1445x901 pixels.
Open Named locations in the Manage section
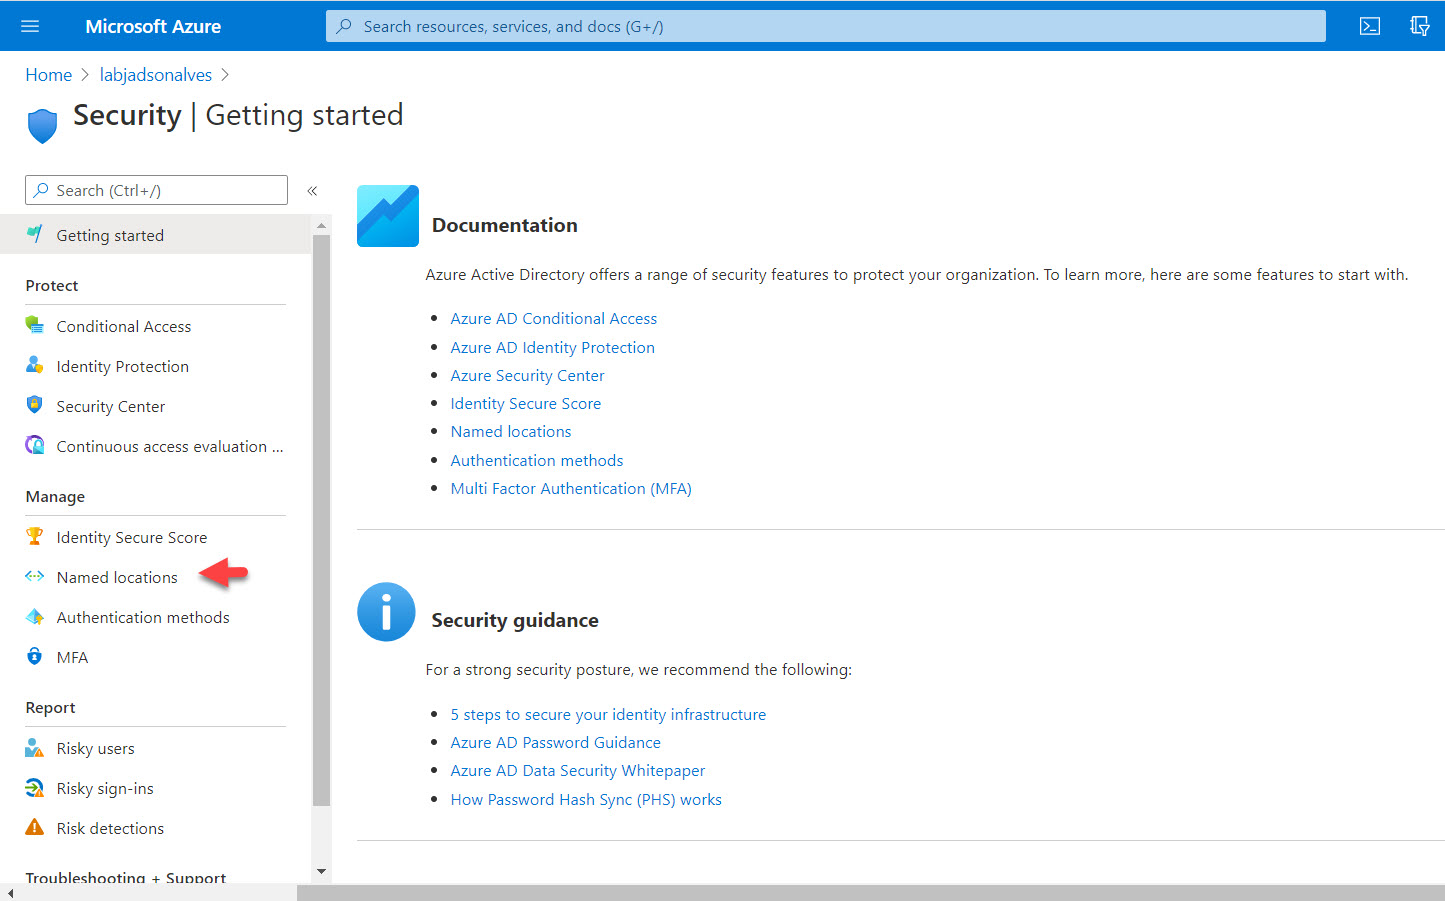pos(117,578)
